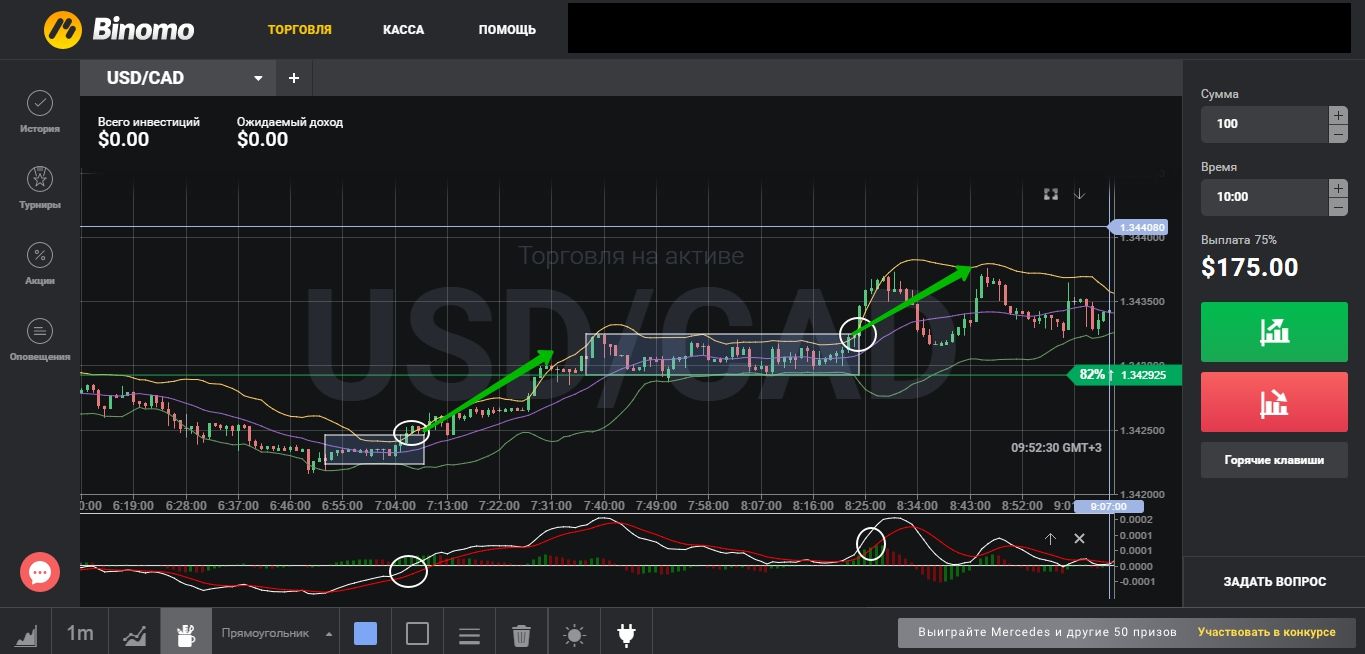Open the ПОМОЩЬ menu
The width and height of the screenshot is (1365, 654).
(507, 30)
